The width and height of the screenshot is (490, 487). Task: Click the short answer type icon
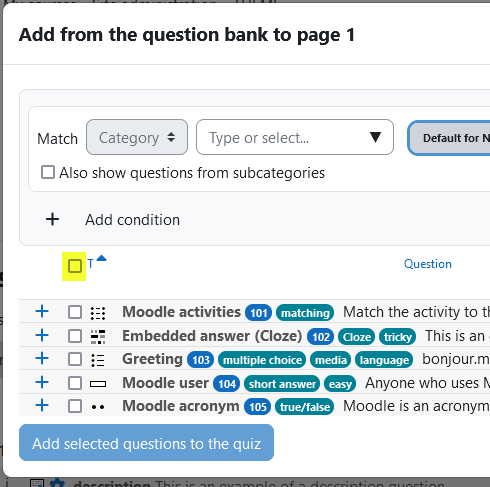(98, 384)
